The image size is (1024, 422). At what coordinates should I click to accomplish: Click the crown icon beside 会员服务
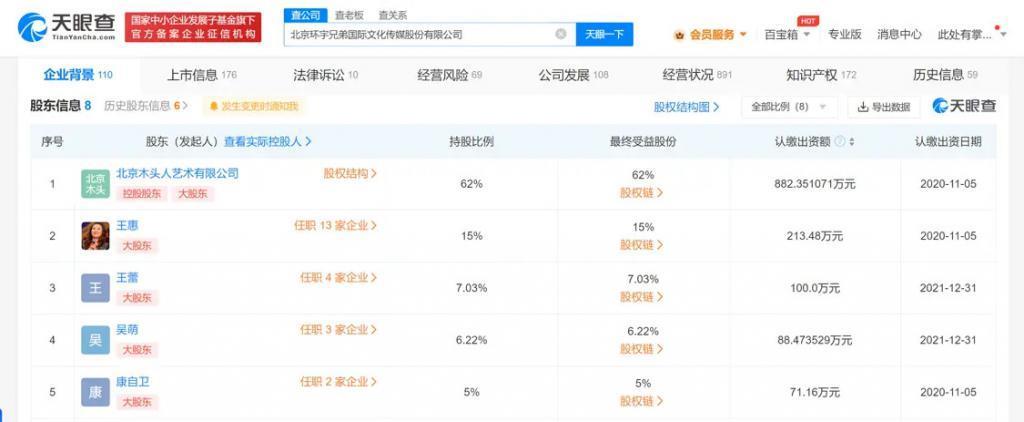click(x=679, y=35)
